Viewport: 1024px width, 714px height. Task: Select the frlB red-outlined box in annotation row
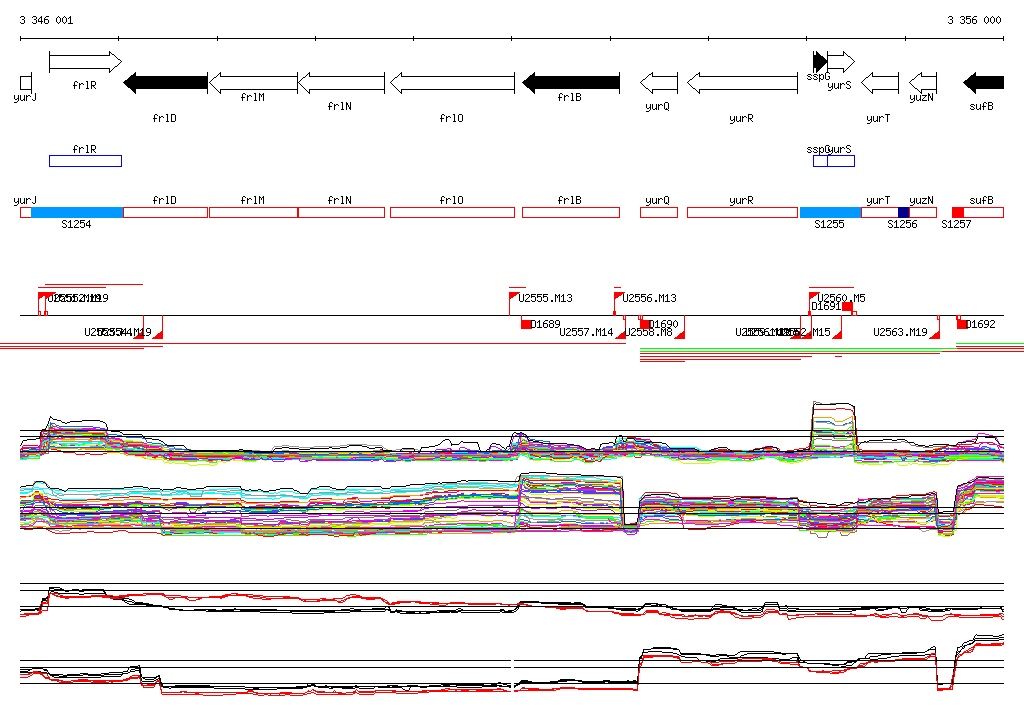(x=571, y=212)
